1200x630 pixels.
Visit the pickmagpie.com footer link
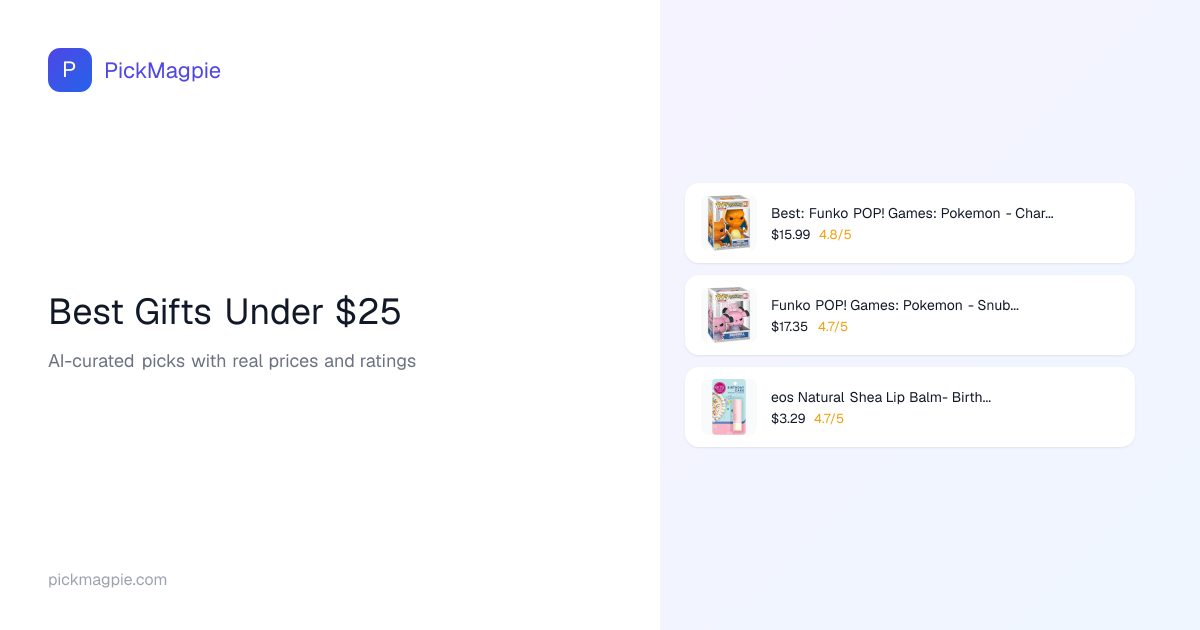click(x=107, y=579)
